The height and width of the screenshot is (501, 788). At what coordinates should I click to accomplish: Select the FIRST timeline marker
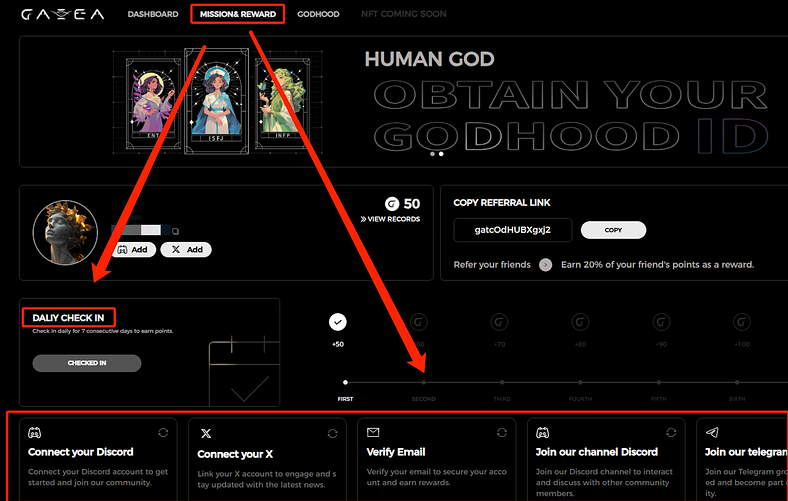pyautogui.click(x=345, y=382)
